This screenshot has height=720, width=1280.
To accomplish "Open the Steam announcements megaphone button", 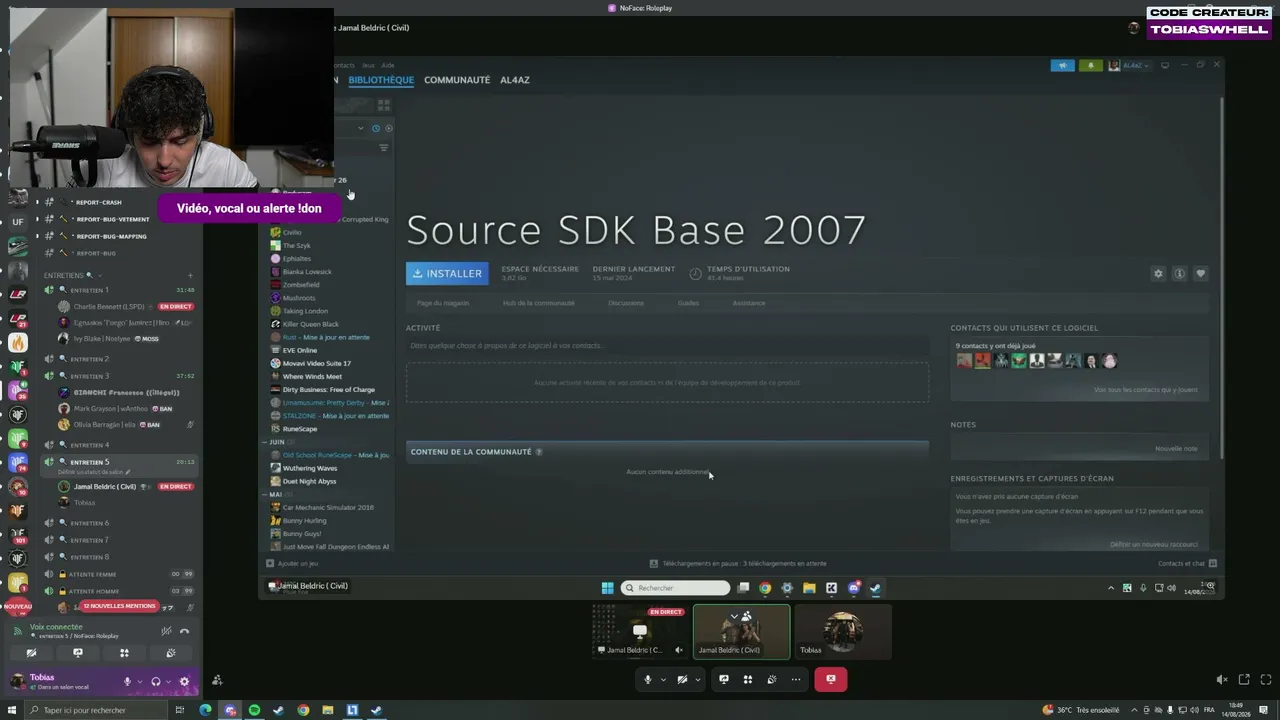I will click(x=1062, y=66).
